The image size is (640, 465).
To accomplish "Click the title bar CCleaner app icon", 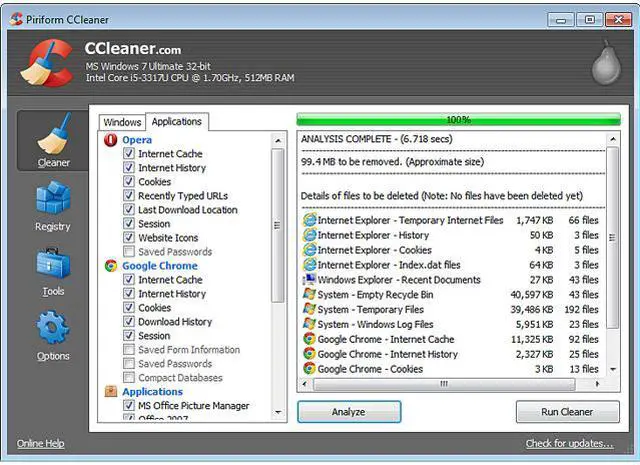I will click(x=16, y=19).
